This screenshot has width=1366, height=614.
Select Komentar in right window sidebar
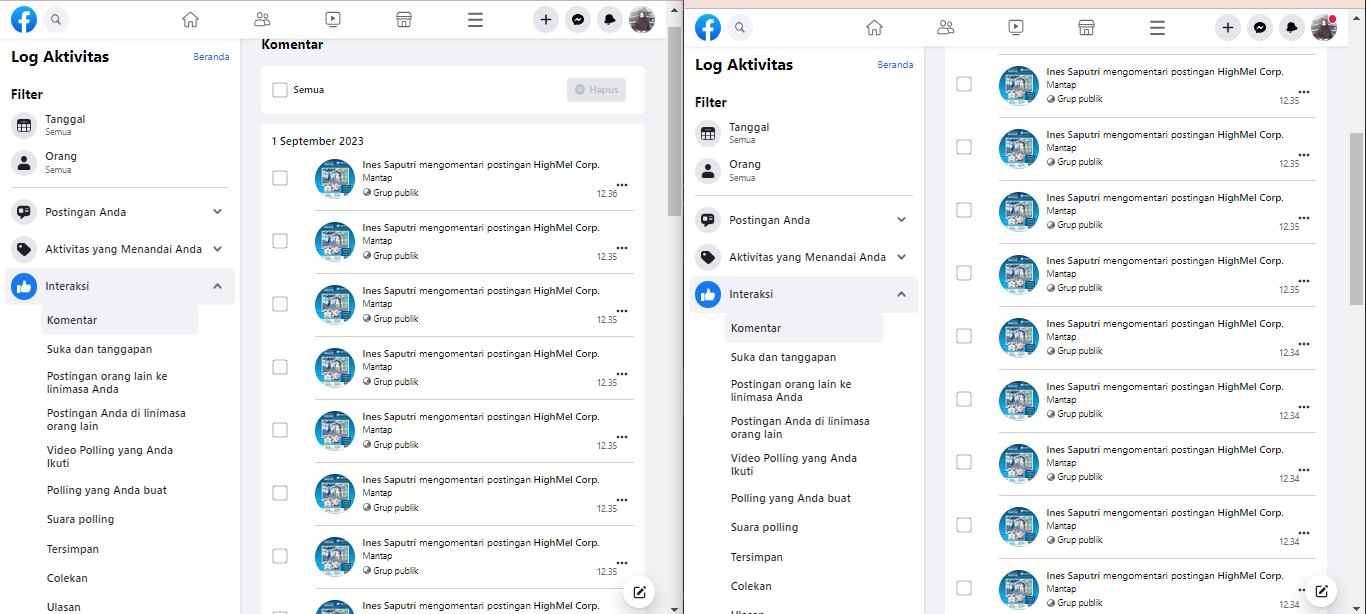click(x=804, y=328)
